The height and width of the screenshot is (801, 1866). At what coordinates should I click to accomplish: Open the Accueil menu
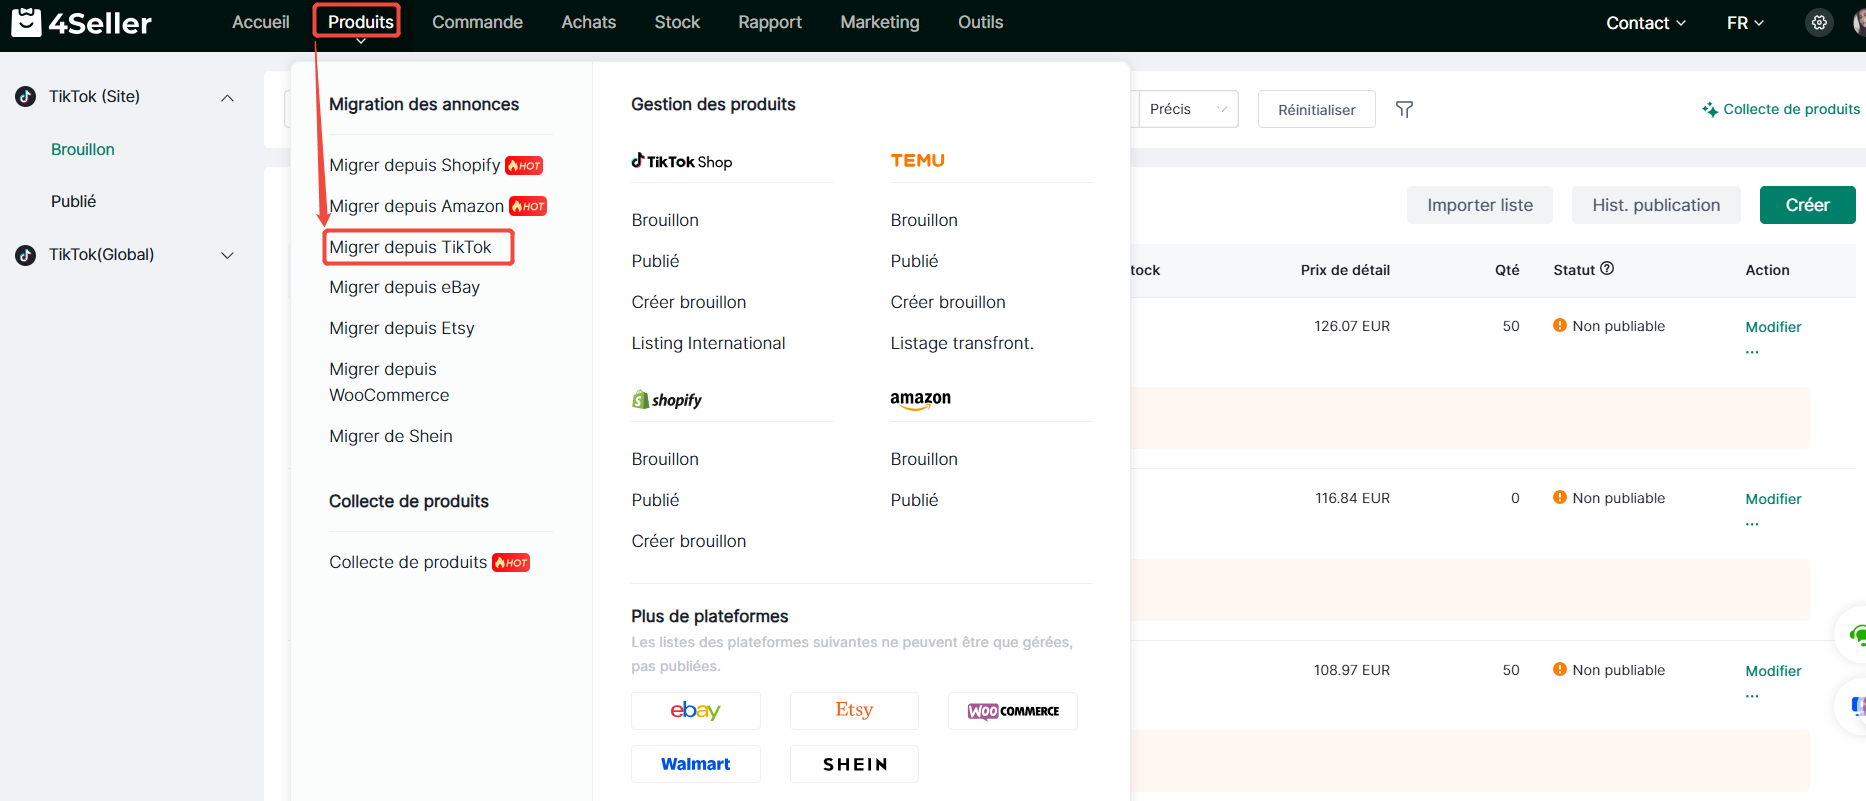[260, 22]
